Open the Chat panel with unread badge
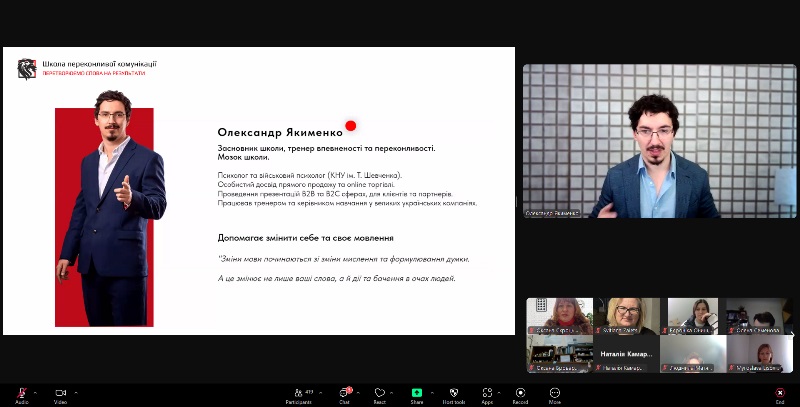The width and height of the screenshot is (800, 407). (345, 395)
